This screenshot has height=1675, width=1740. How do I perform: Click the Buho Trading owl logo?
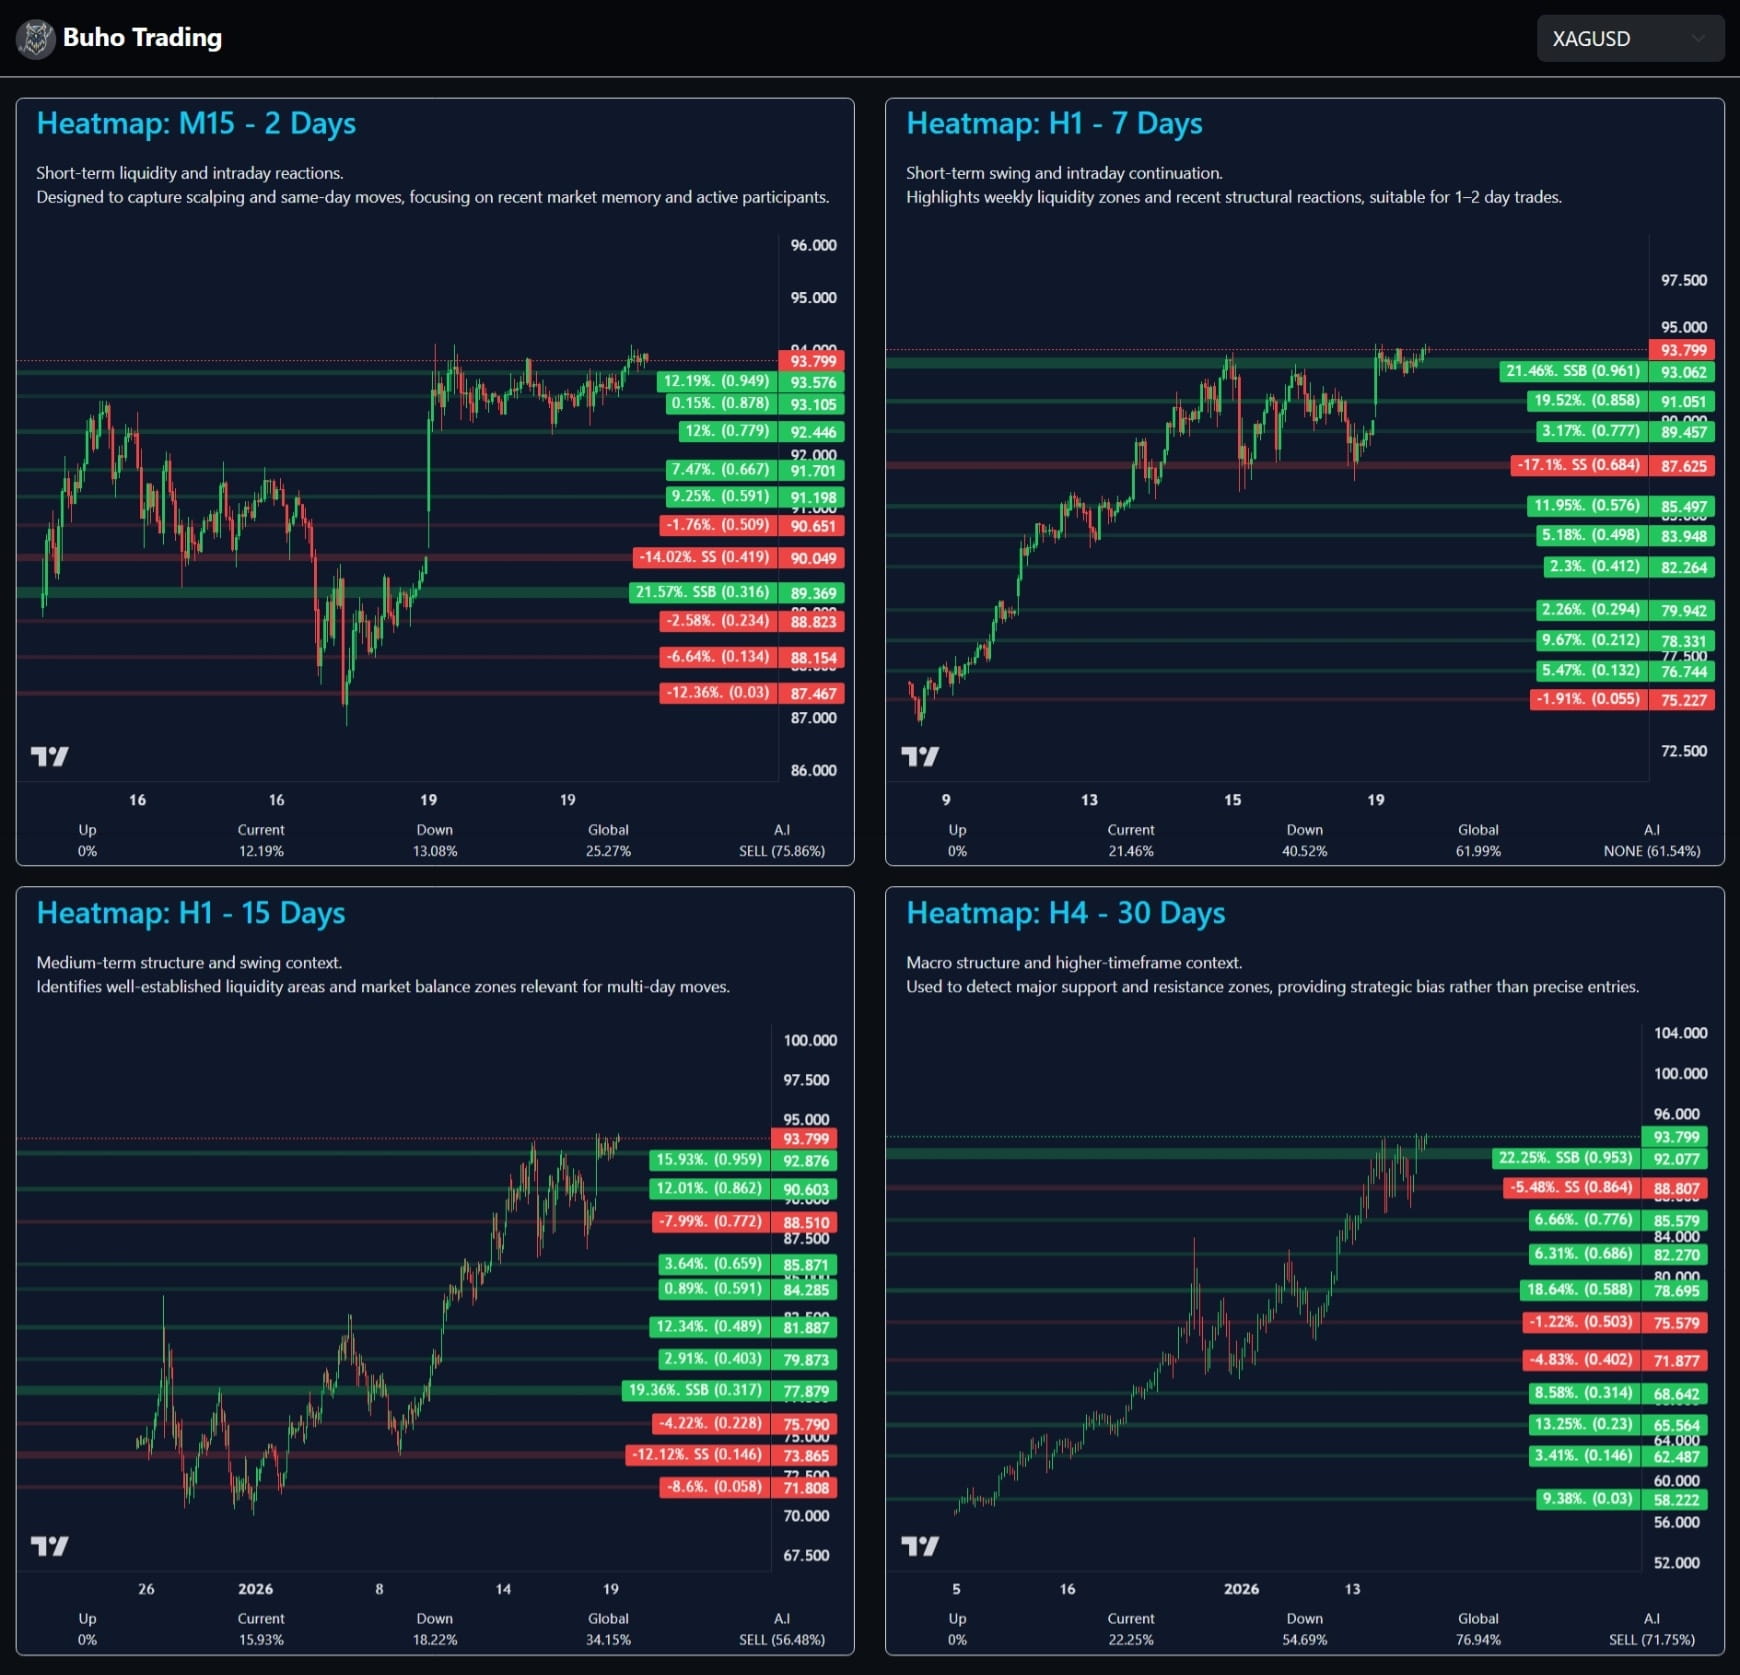(x=36, y=39)
